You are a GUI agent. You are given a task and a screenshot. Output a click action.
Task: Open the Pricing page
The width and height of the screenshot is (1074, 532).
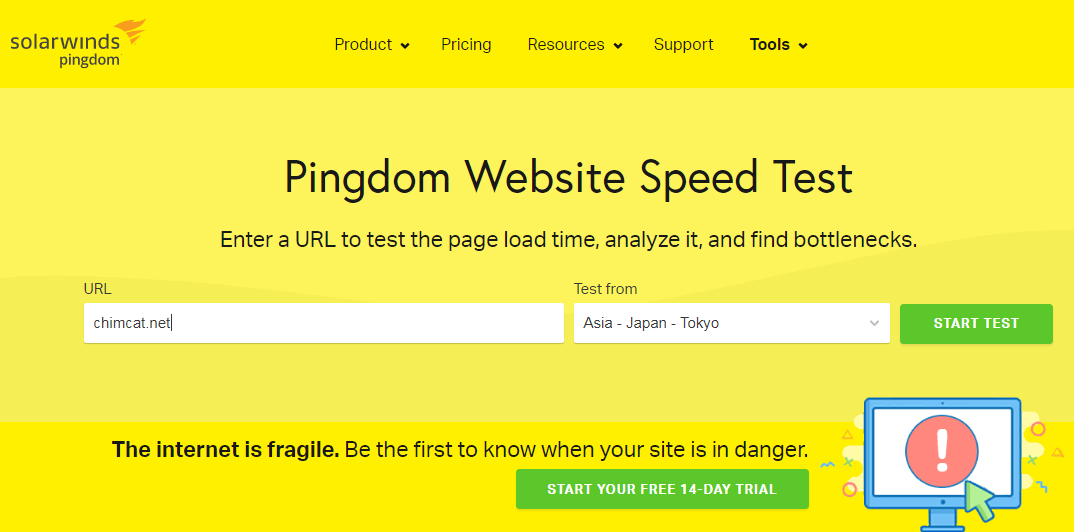click(466, 45)
